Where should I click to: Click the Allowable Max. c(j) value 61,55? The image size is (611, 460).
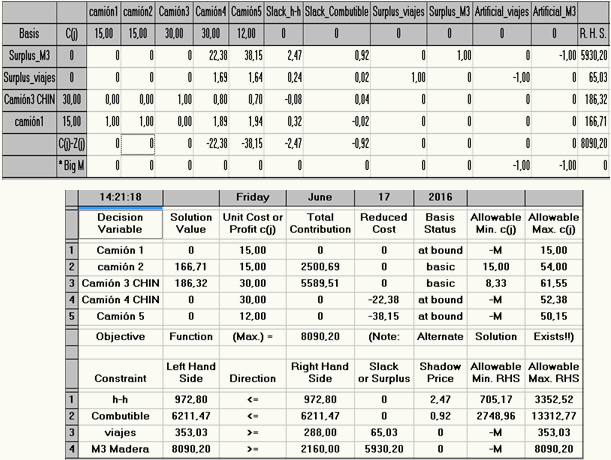tap(554, 283)
